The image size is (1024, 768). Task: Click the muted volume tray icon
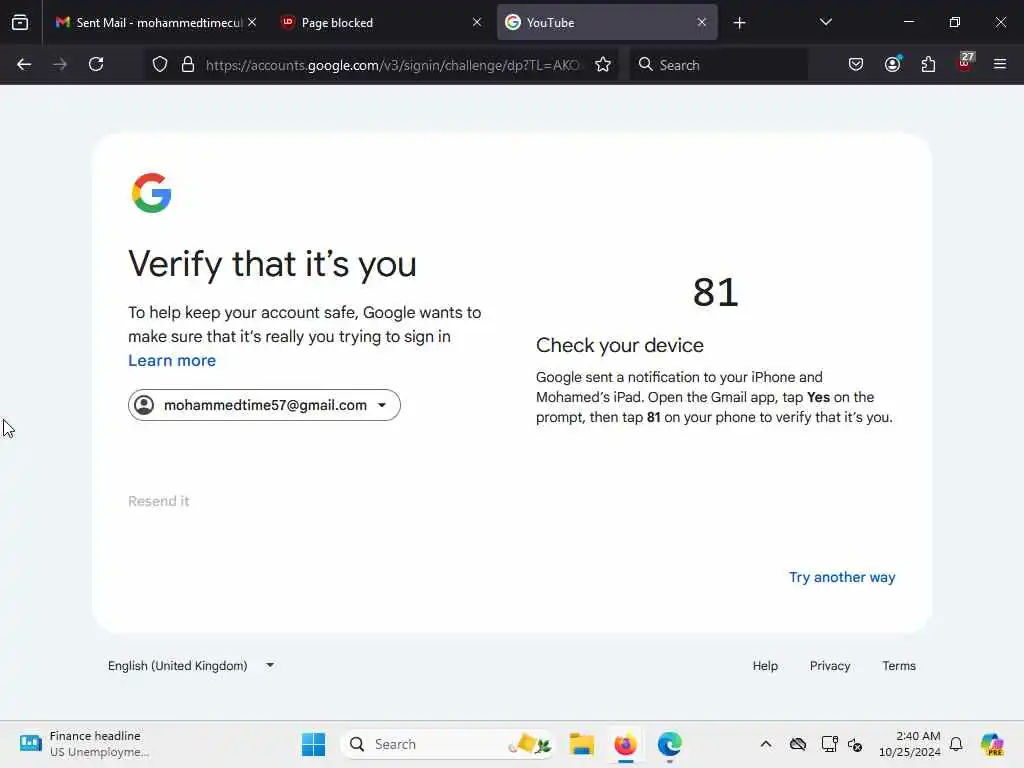[x=855, y=744]
